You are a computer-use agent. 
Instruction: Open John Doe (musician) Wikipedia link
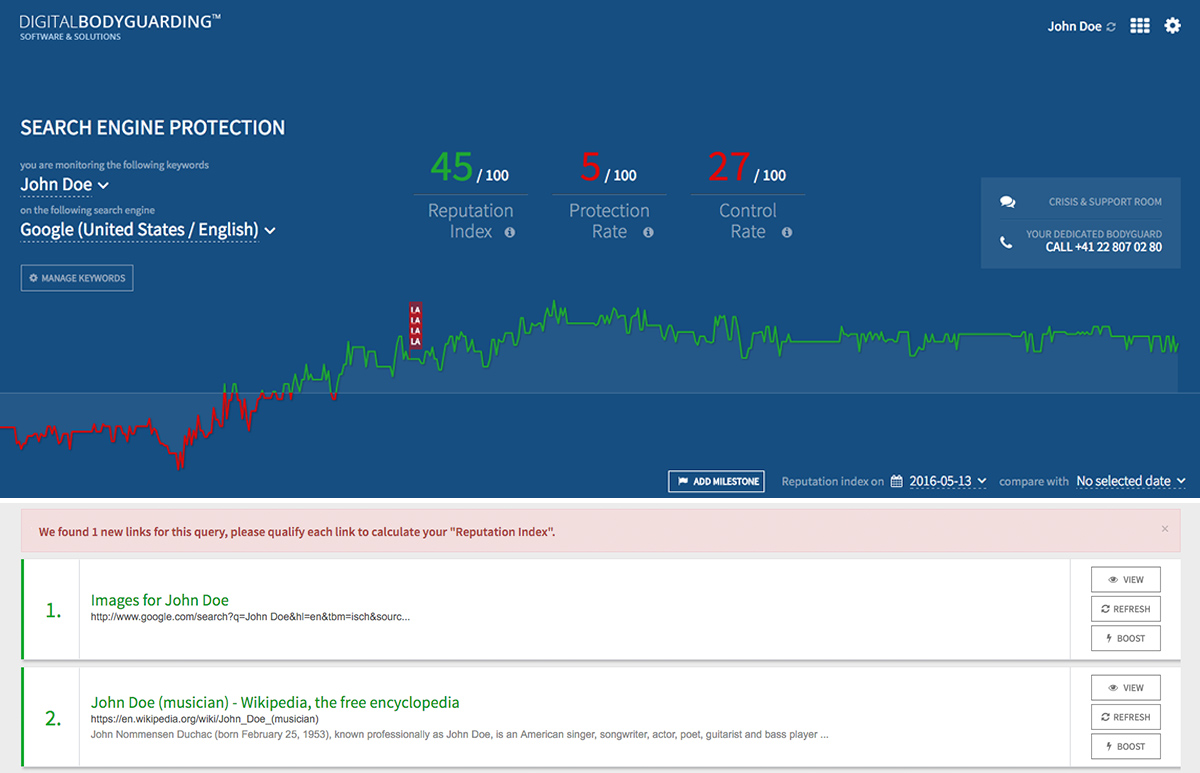pyautogui.click(x=275, y=702)
